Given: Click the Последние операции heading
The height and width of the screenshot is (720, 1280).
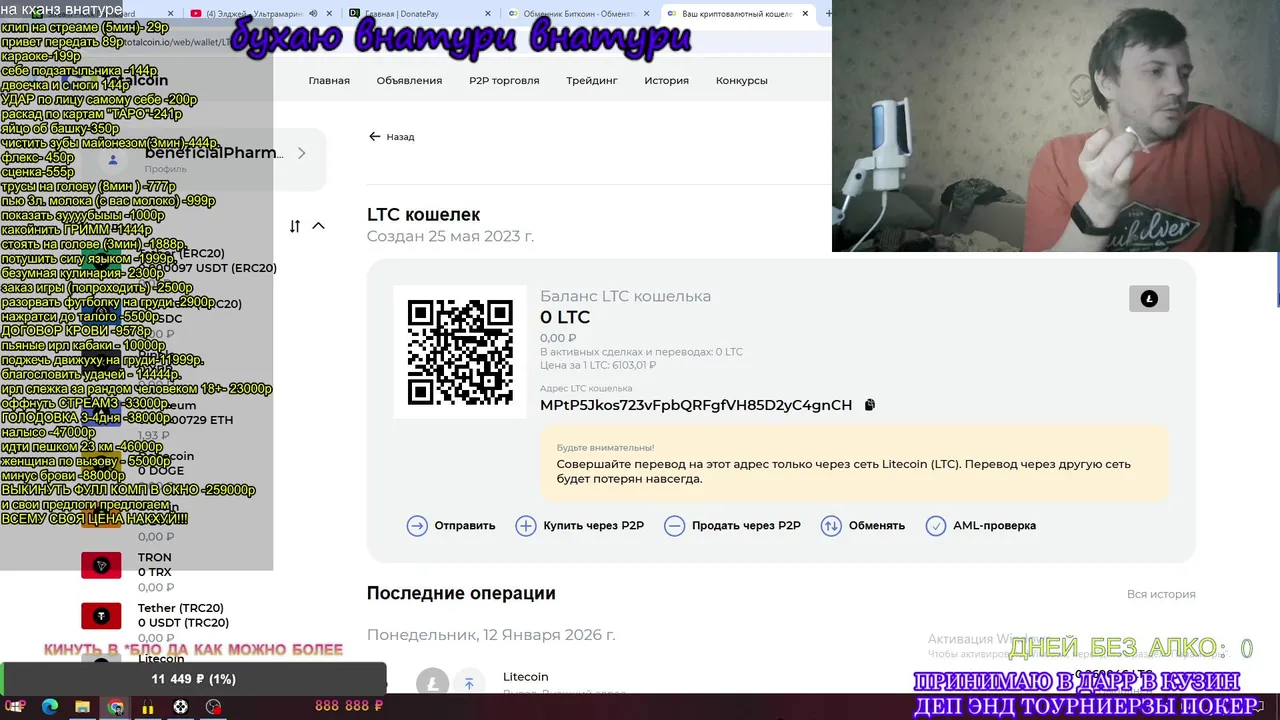Looking at the screenshot, I should (x=461, y=593).
